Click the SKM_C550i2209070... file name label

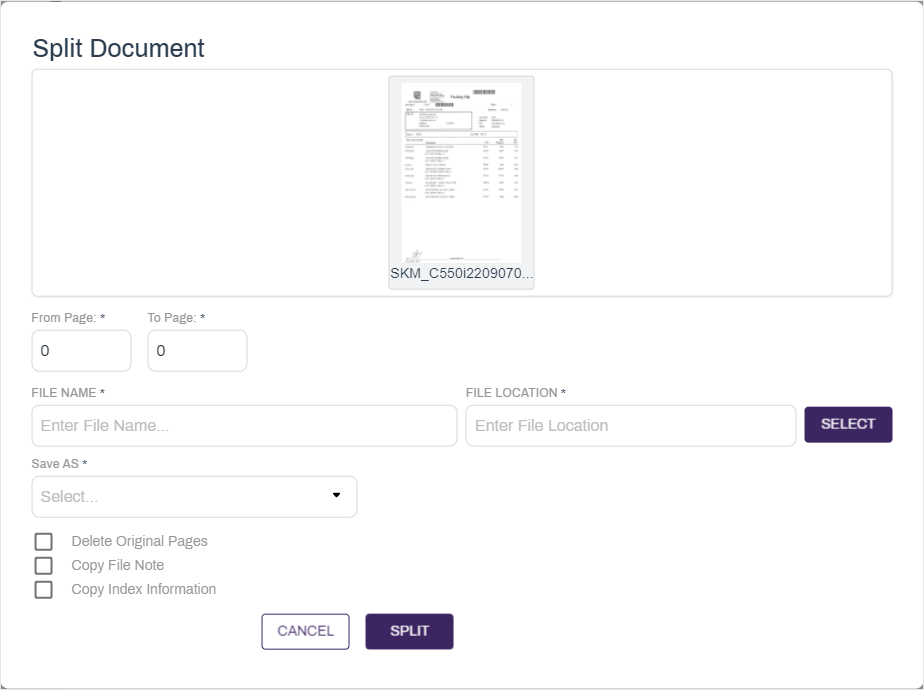tap(461, 273)
